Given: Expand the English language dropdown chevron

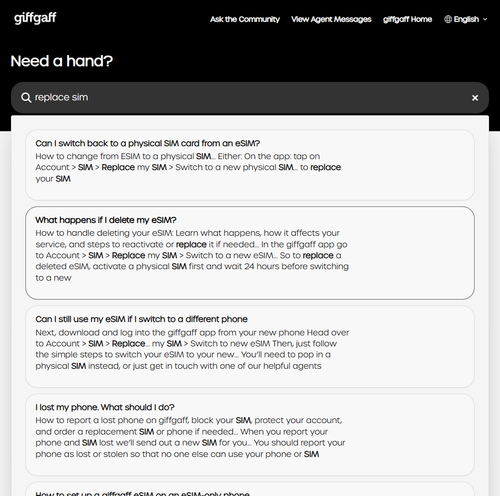Looking at the screenshot, I should (485, 19).
